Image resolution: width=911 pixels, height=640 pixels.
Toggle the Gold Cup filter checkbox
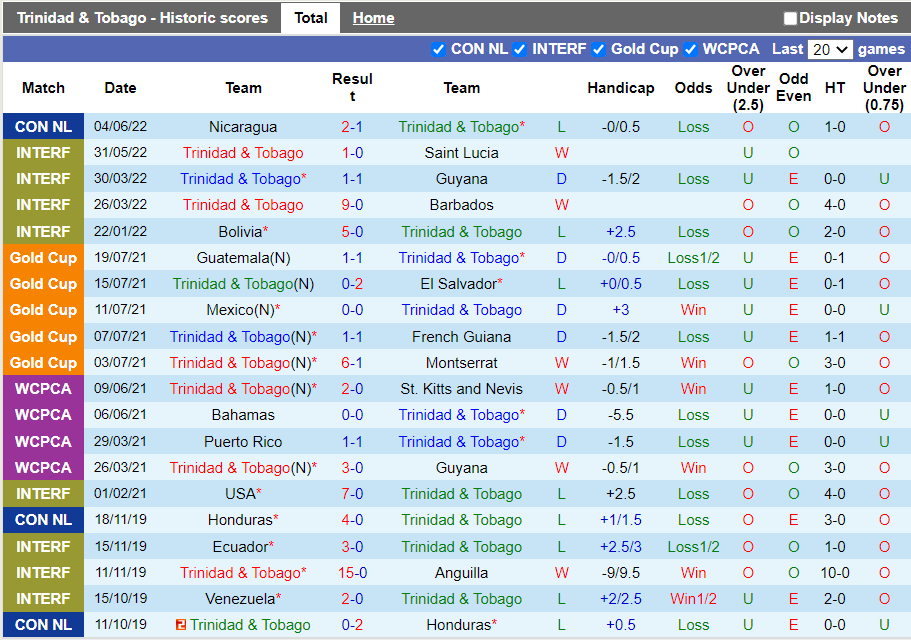(x=598, y=49)
